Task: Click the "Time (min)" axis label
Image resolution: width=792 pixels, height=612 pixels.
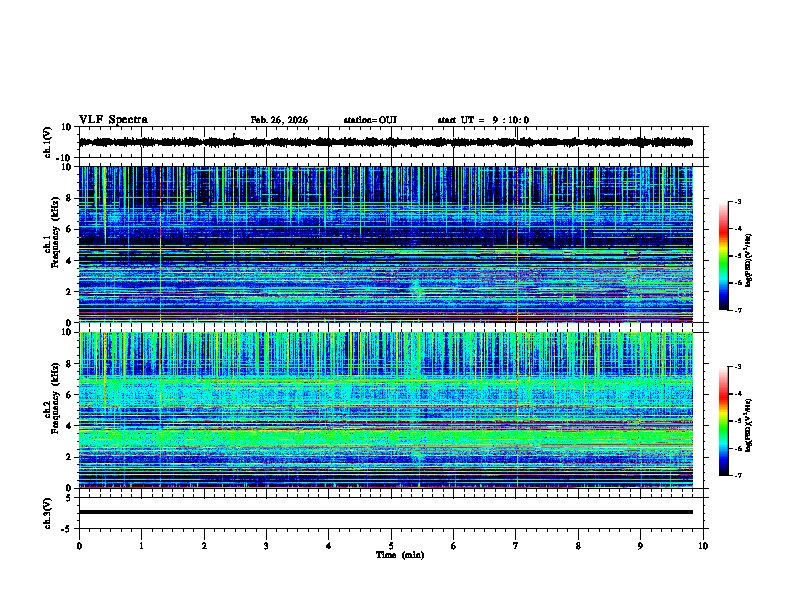Action: 400,555
